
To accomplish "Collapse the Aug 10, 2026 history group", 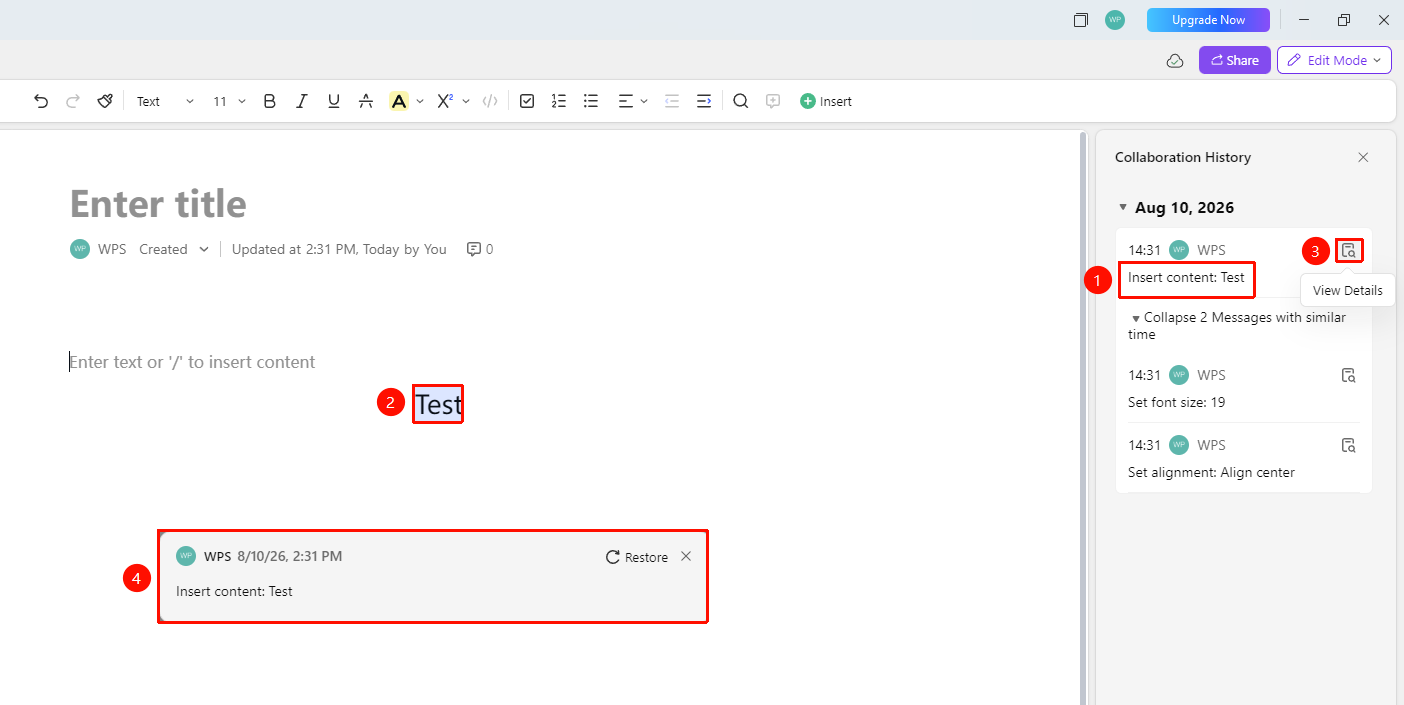I will [1122, 208].
